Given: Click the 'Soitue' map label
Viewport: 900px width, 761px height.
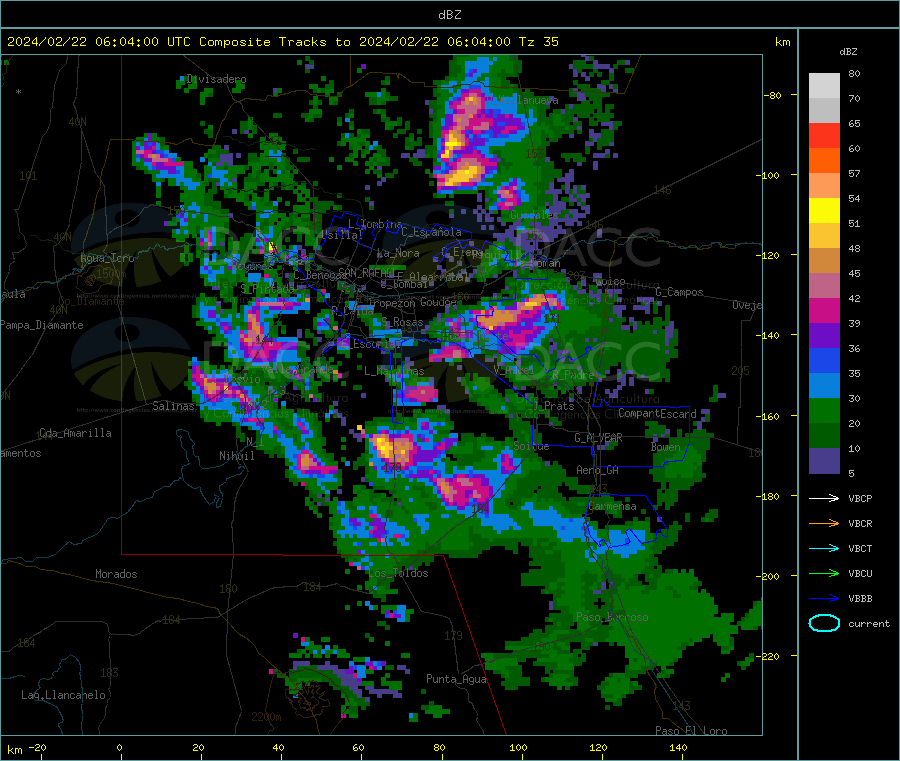Looking at the screenshot, I should click(x=531, y=446).
